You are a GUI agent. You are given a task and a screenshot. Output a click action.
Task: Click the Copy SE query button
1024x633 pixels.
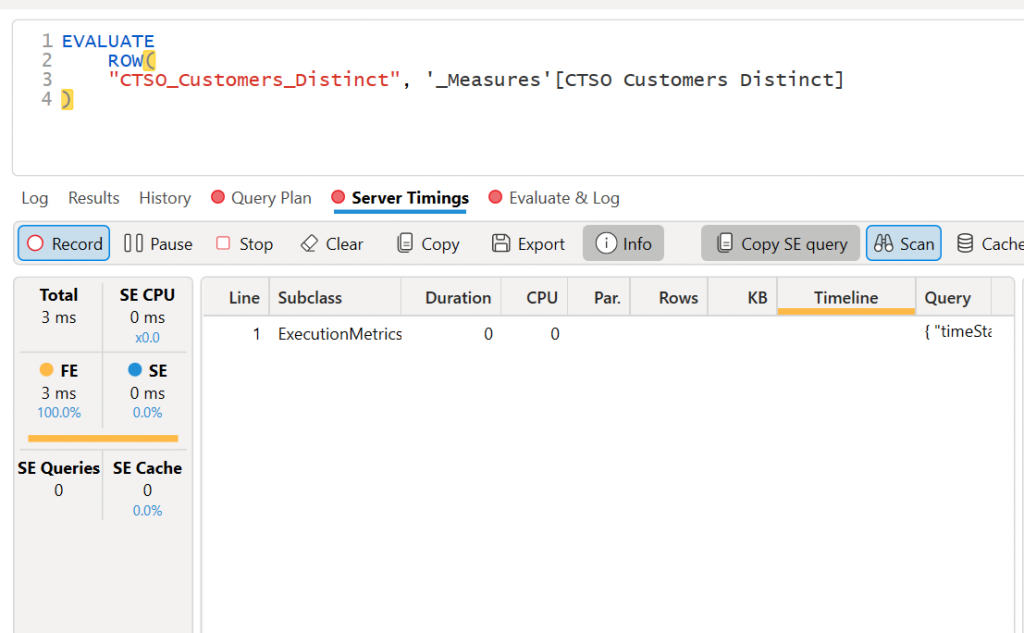click(781, 244)
